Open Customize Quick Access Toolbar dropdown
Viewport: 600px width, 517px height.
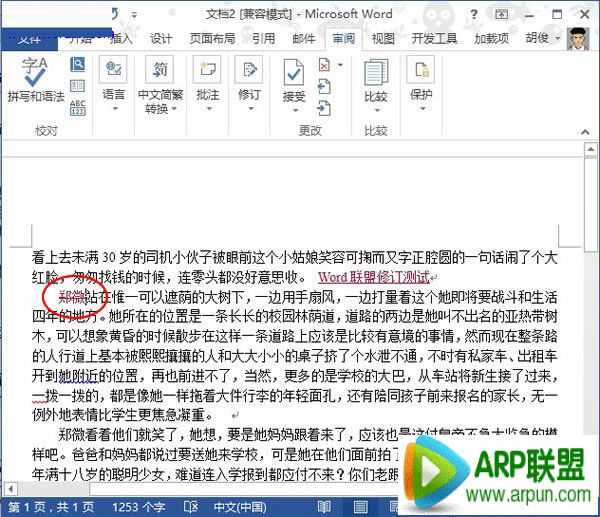(x=134, y=15)
